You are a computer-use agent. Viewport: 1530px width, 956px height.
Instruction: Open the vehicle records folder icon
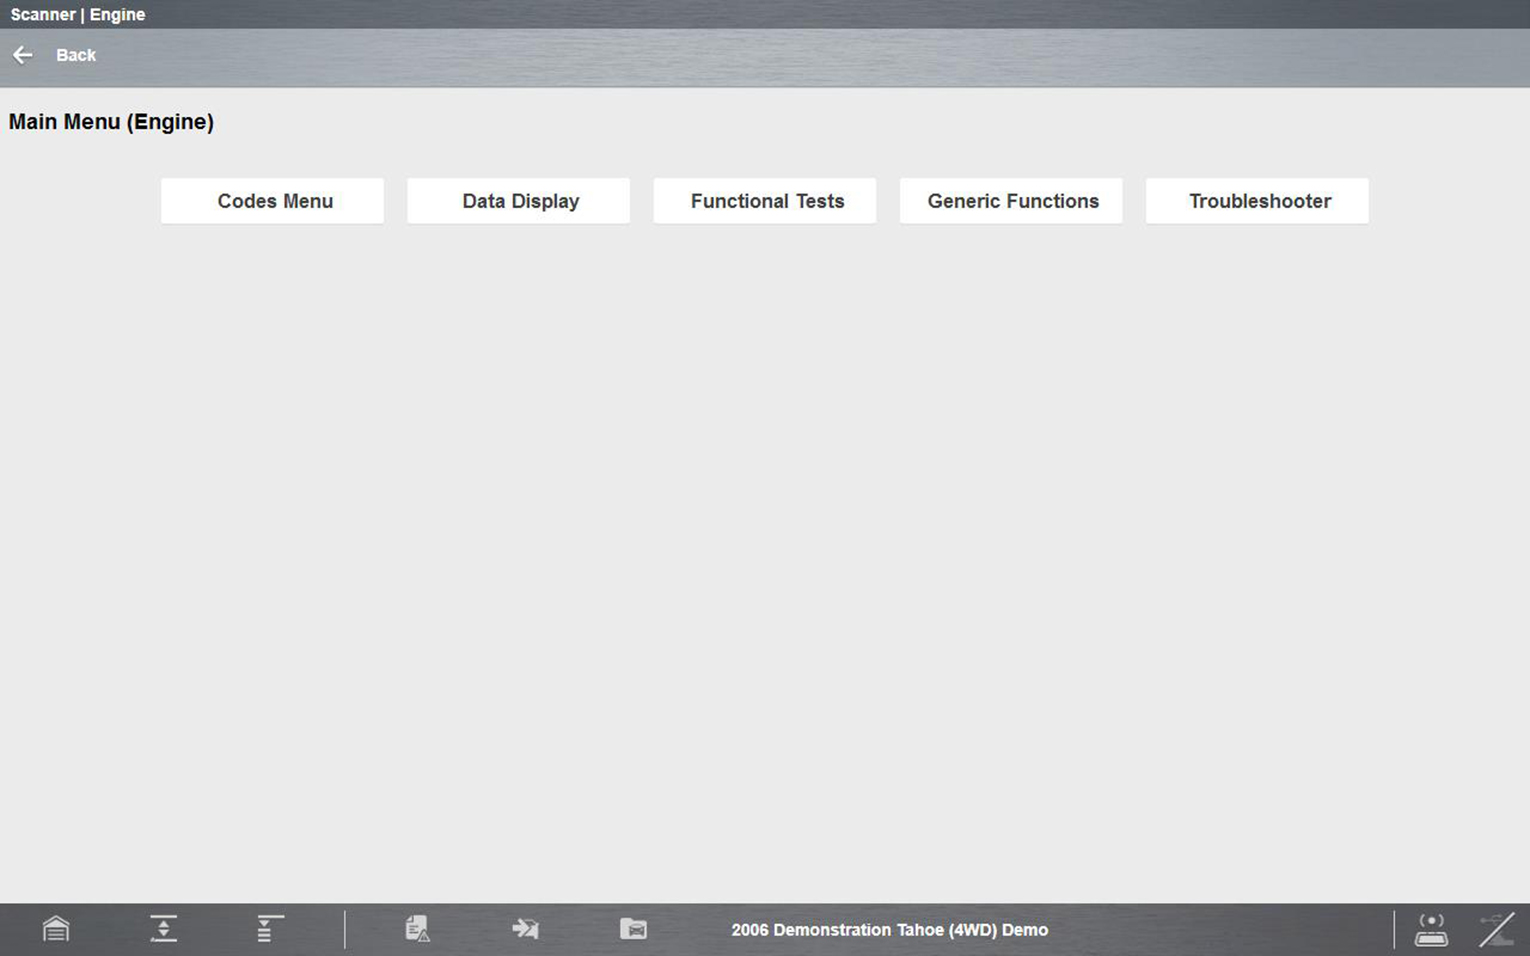(x=633, y=929)
